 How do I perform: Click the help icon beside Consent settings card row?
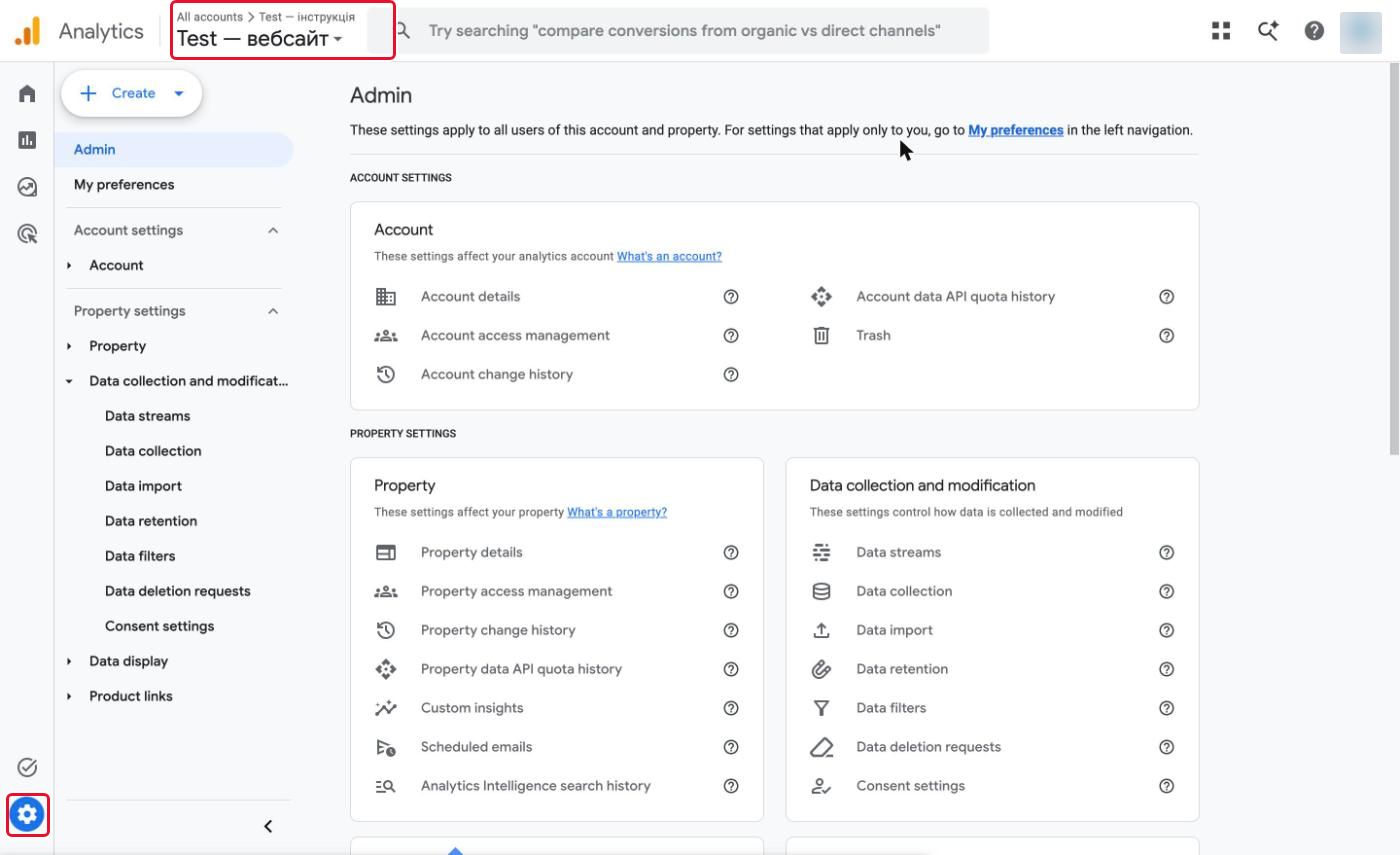coord(1166,787)
